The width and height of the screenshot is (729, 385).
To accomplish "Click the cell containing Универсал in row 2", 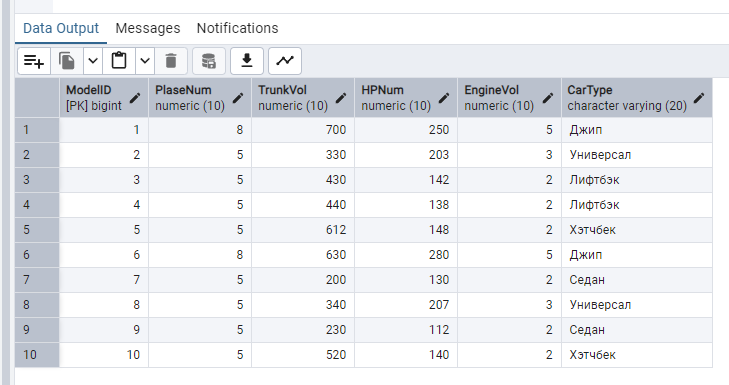I will tap(637, 155).
